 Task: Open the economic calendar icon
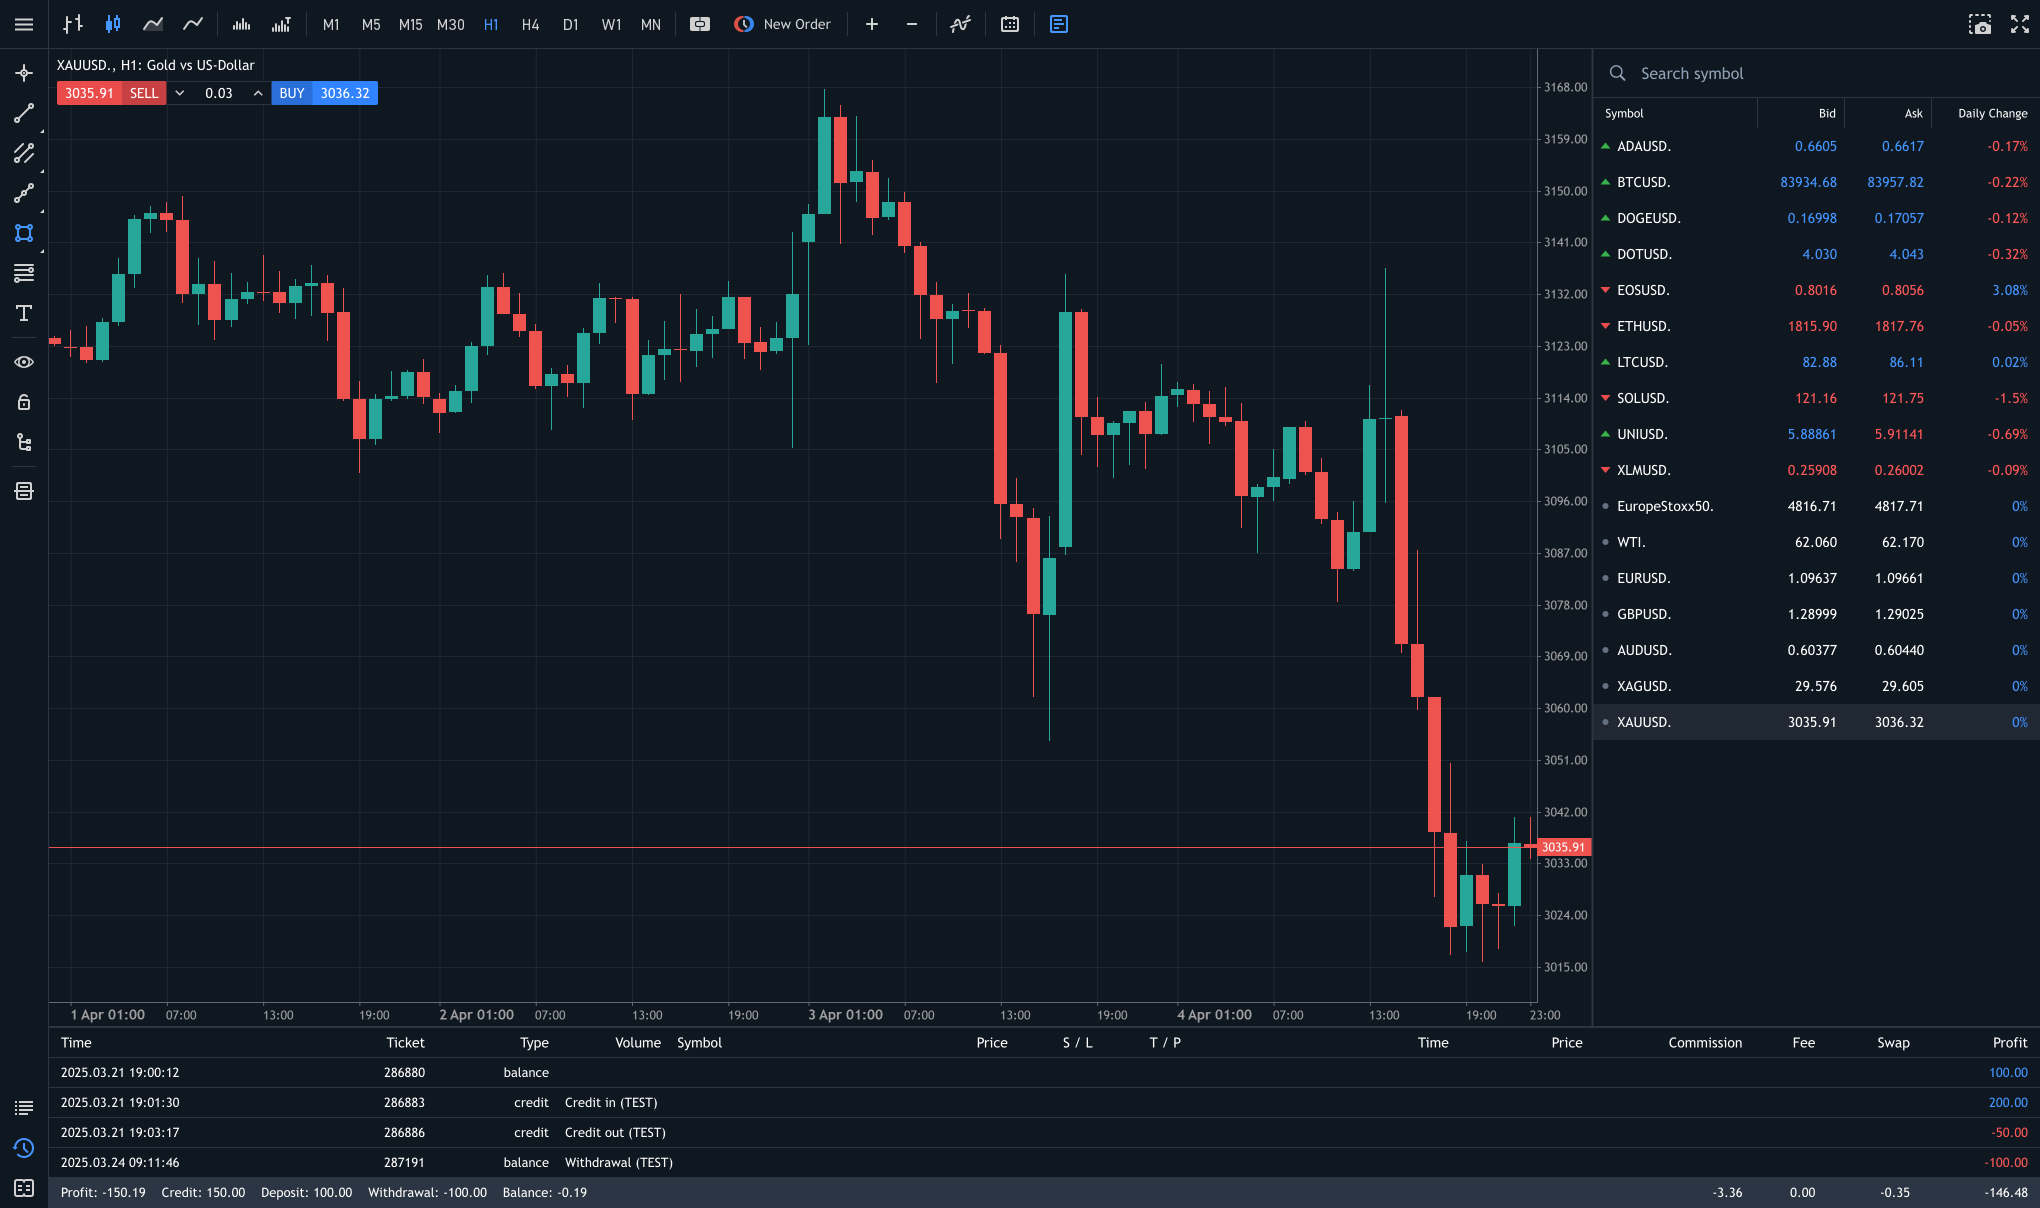tap(1010, 24)
